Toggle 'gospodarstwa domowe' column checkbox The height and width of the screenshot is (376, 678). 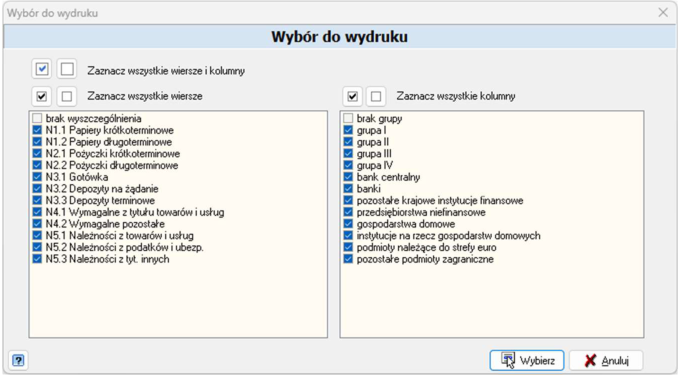point(348,224)
